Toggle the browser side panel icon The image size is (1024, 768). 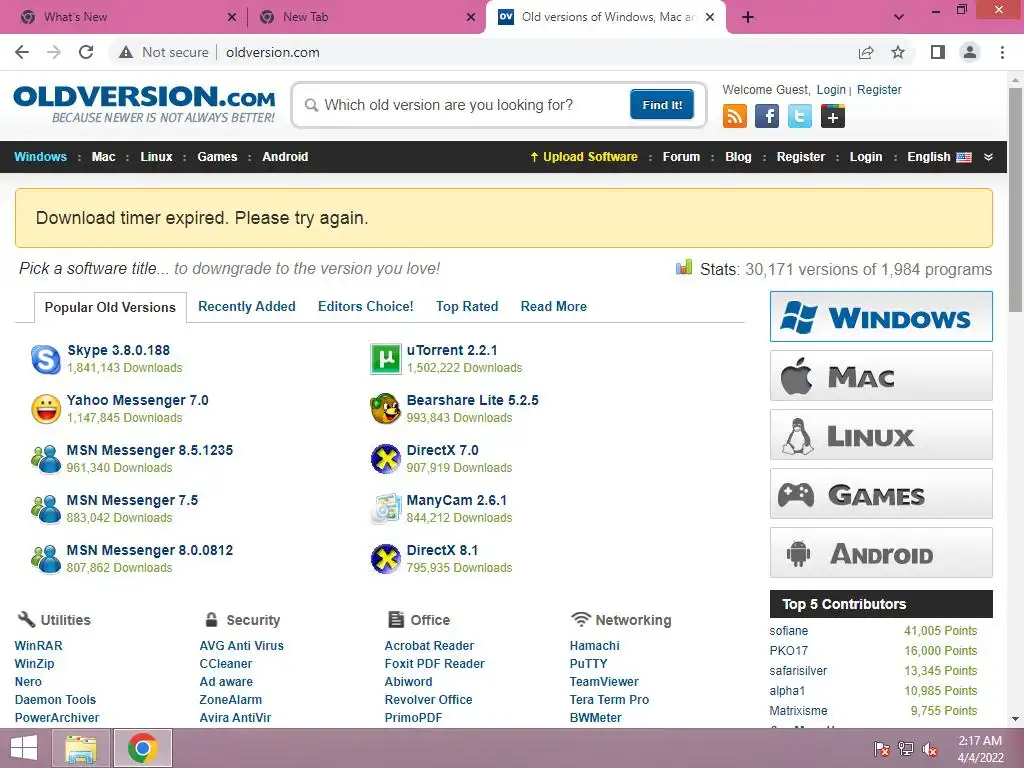938,52
